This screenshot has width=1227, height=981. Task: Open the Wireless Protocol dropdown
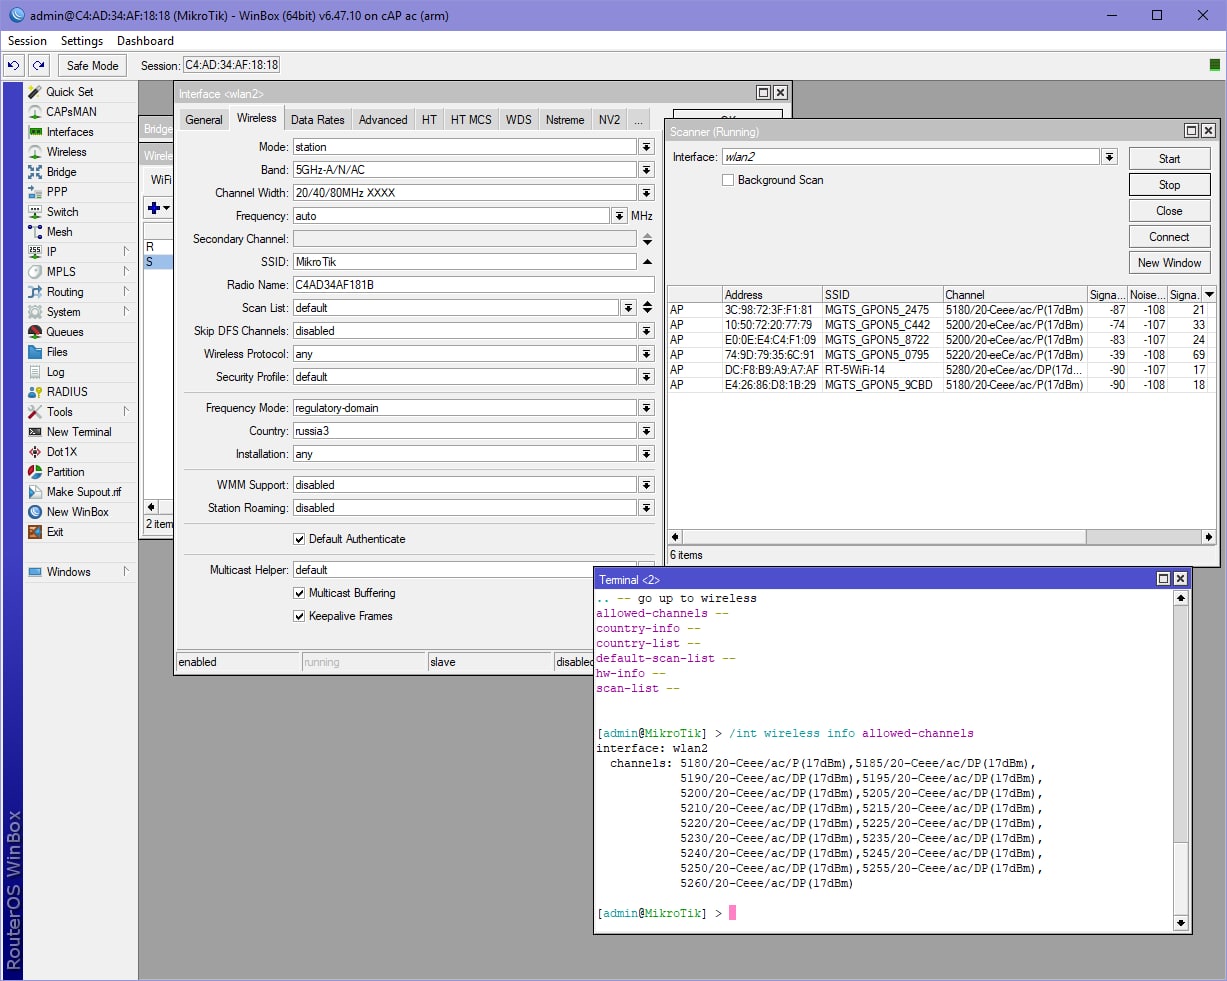tap(647, 353)
